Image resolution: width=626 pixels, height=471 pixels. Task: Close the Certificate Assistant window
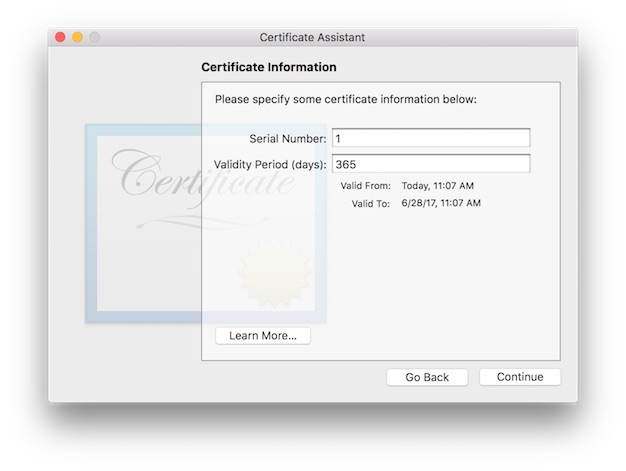(60, 37)
